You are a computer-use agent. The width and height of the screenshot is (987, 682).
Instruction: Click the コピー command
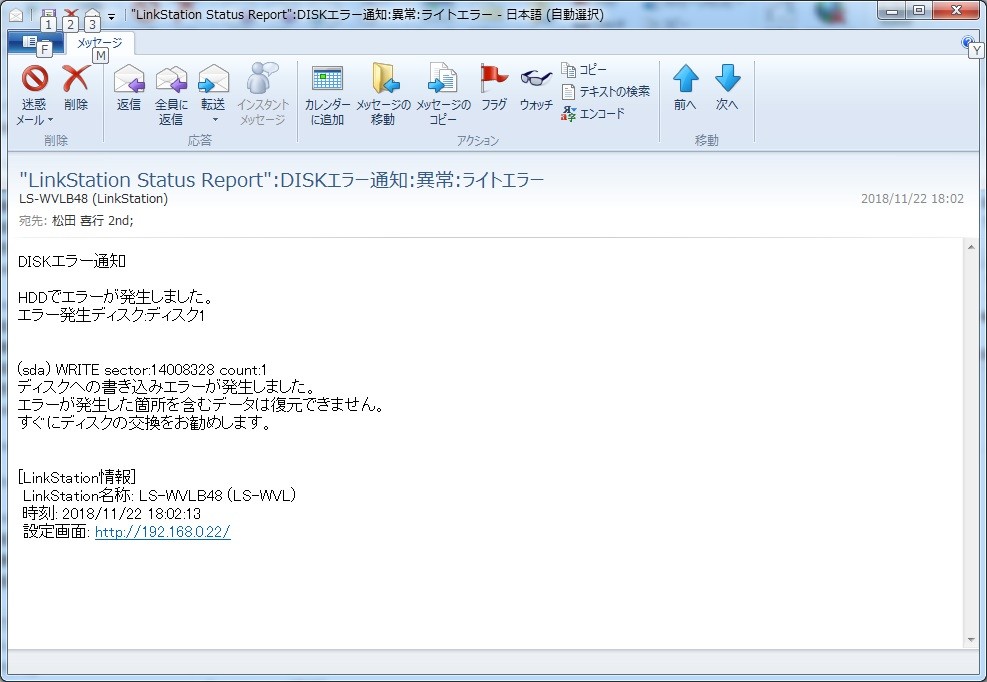[x=584, y=70]
